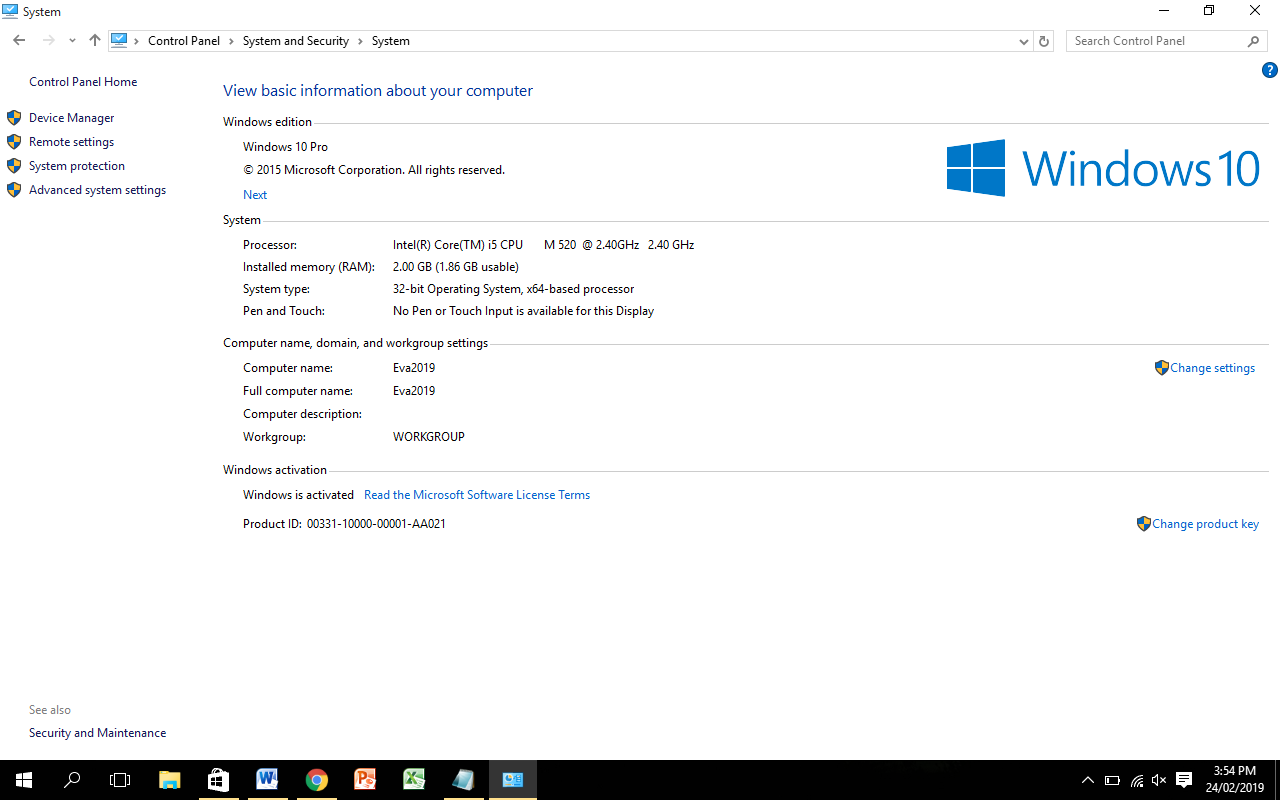1280x800 pixels.
Task: Click the active System window taskbar button
Action: point(513,780)
